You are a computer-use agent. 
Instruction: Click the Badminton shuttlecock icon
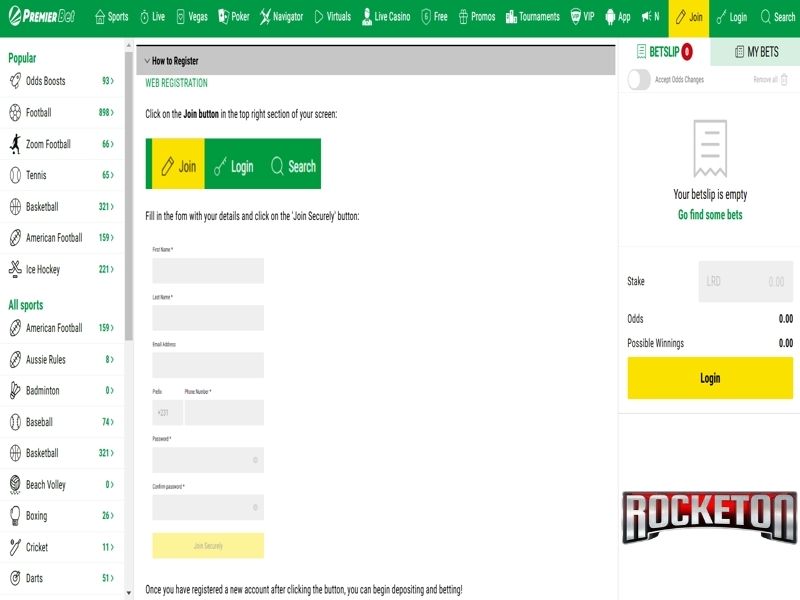pyautogui.click(x=15, y=390)
